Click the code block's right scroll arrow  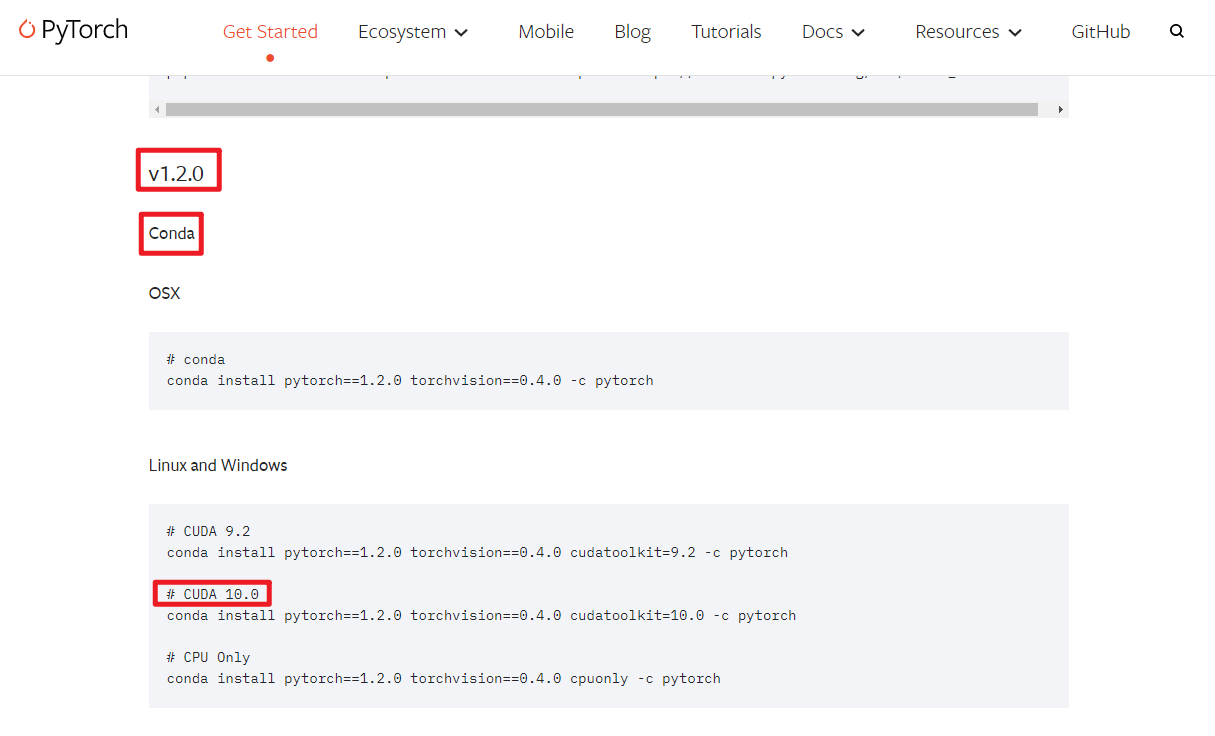pos(1060,109)
